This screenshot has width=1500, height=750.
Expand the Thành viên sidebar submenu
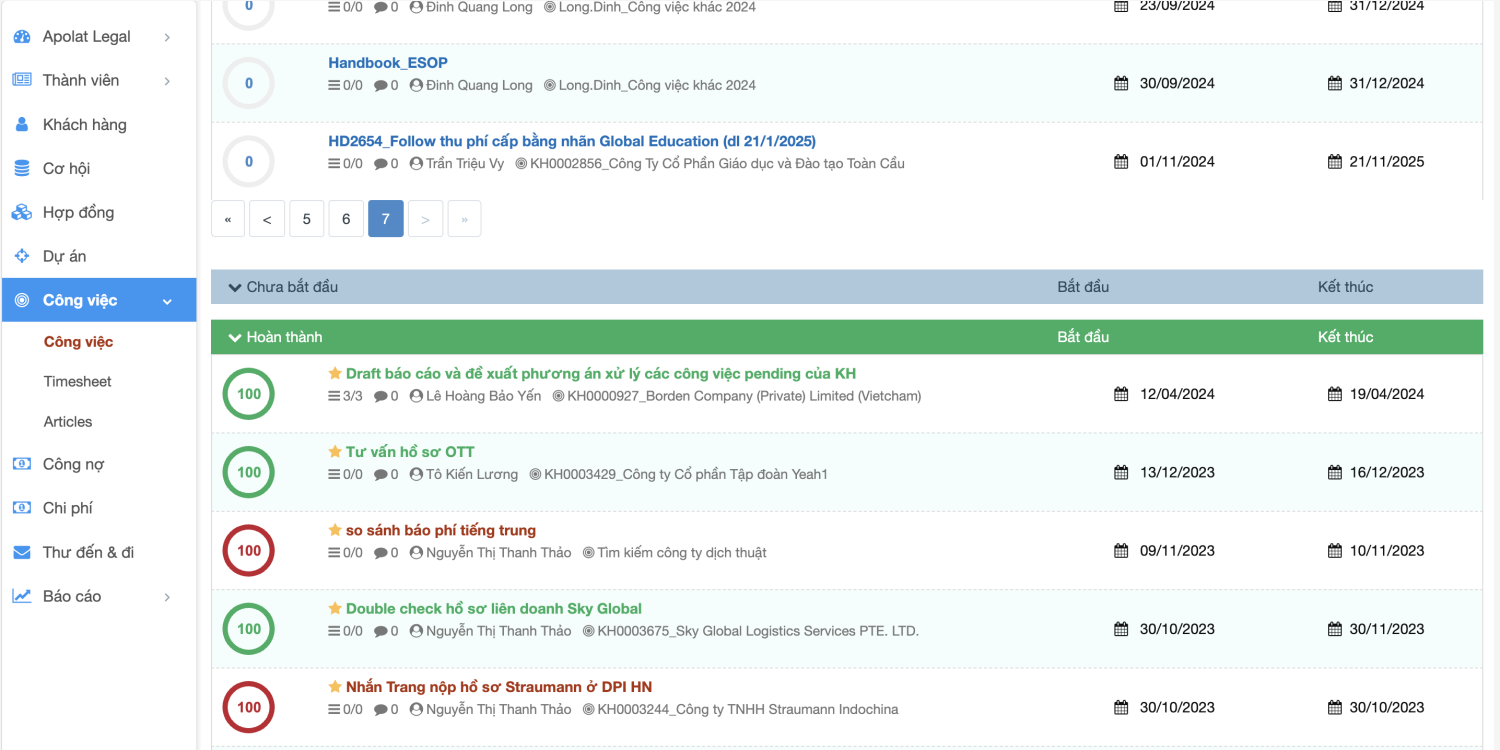coord(167,81)
